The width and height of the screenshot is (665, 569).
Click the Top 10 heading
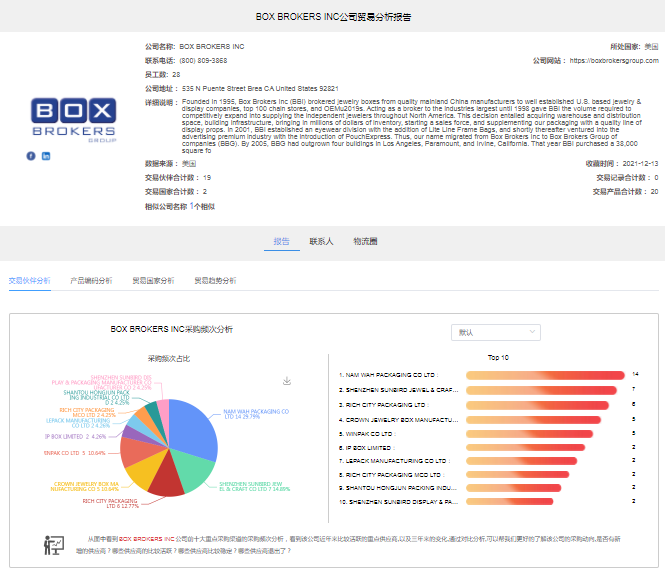[x=498, y=357]
